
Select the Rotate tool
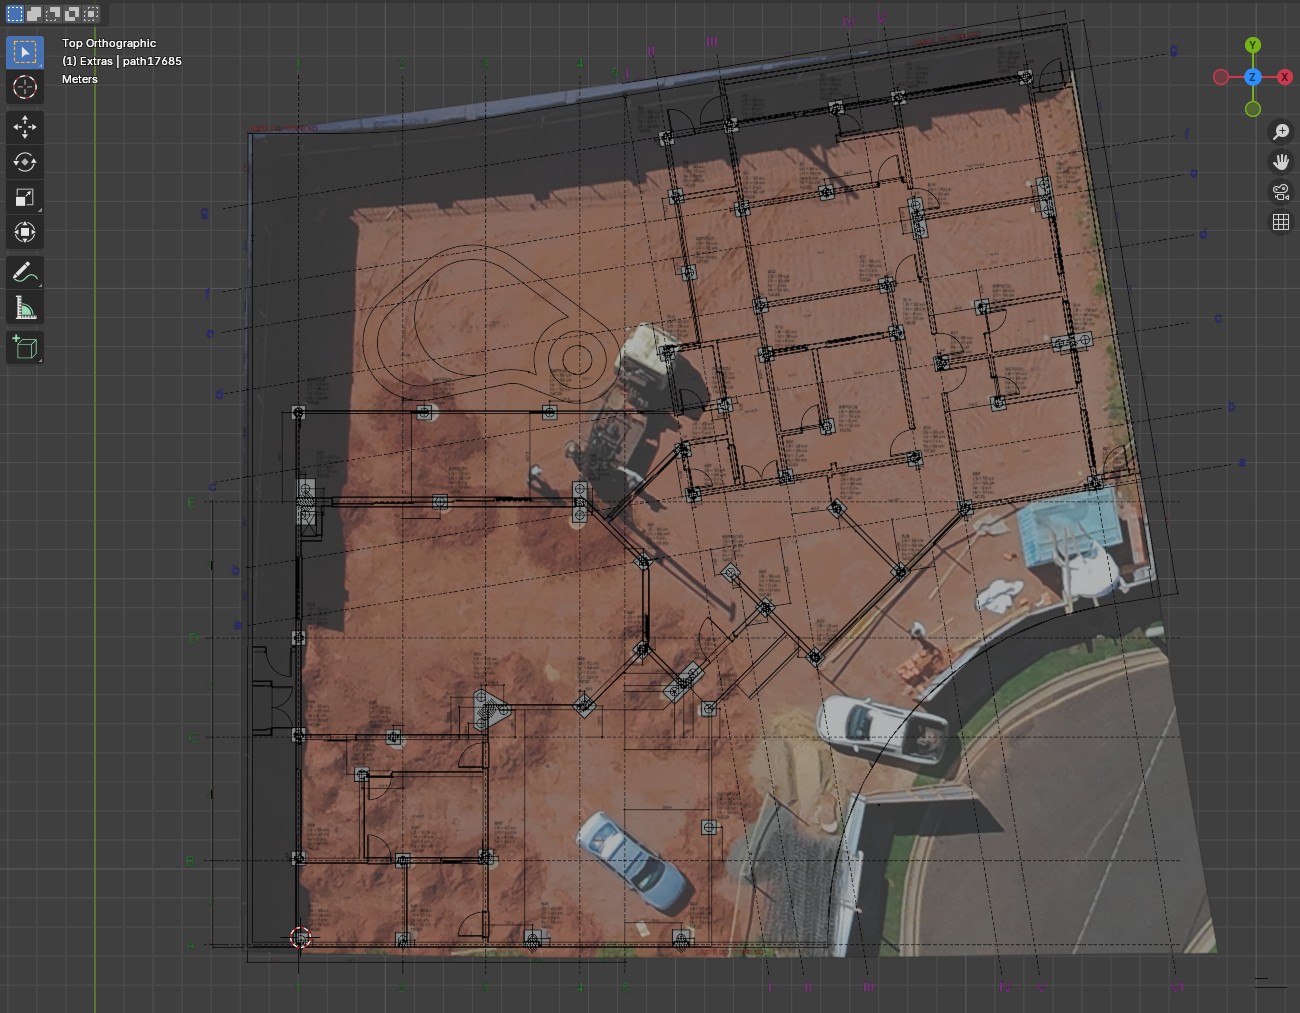click(25, 162)
